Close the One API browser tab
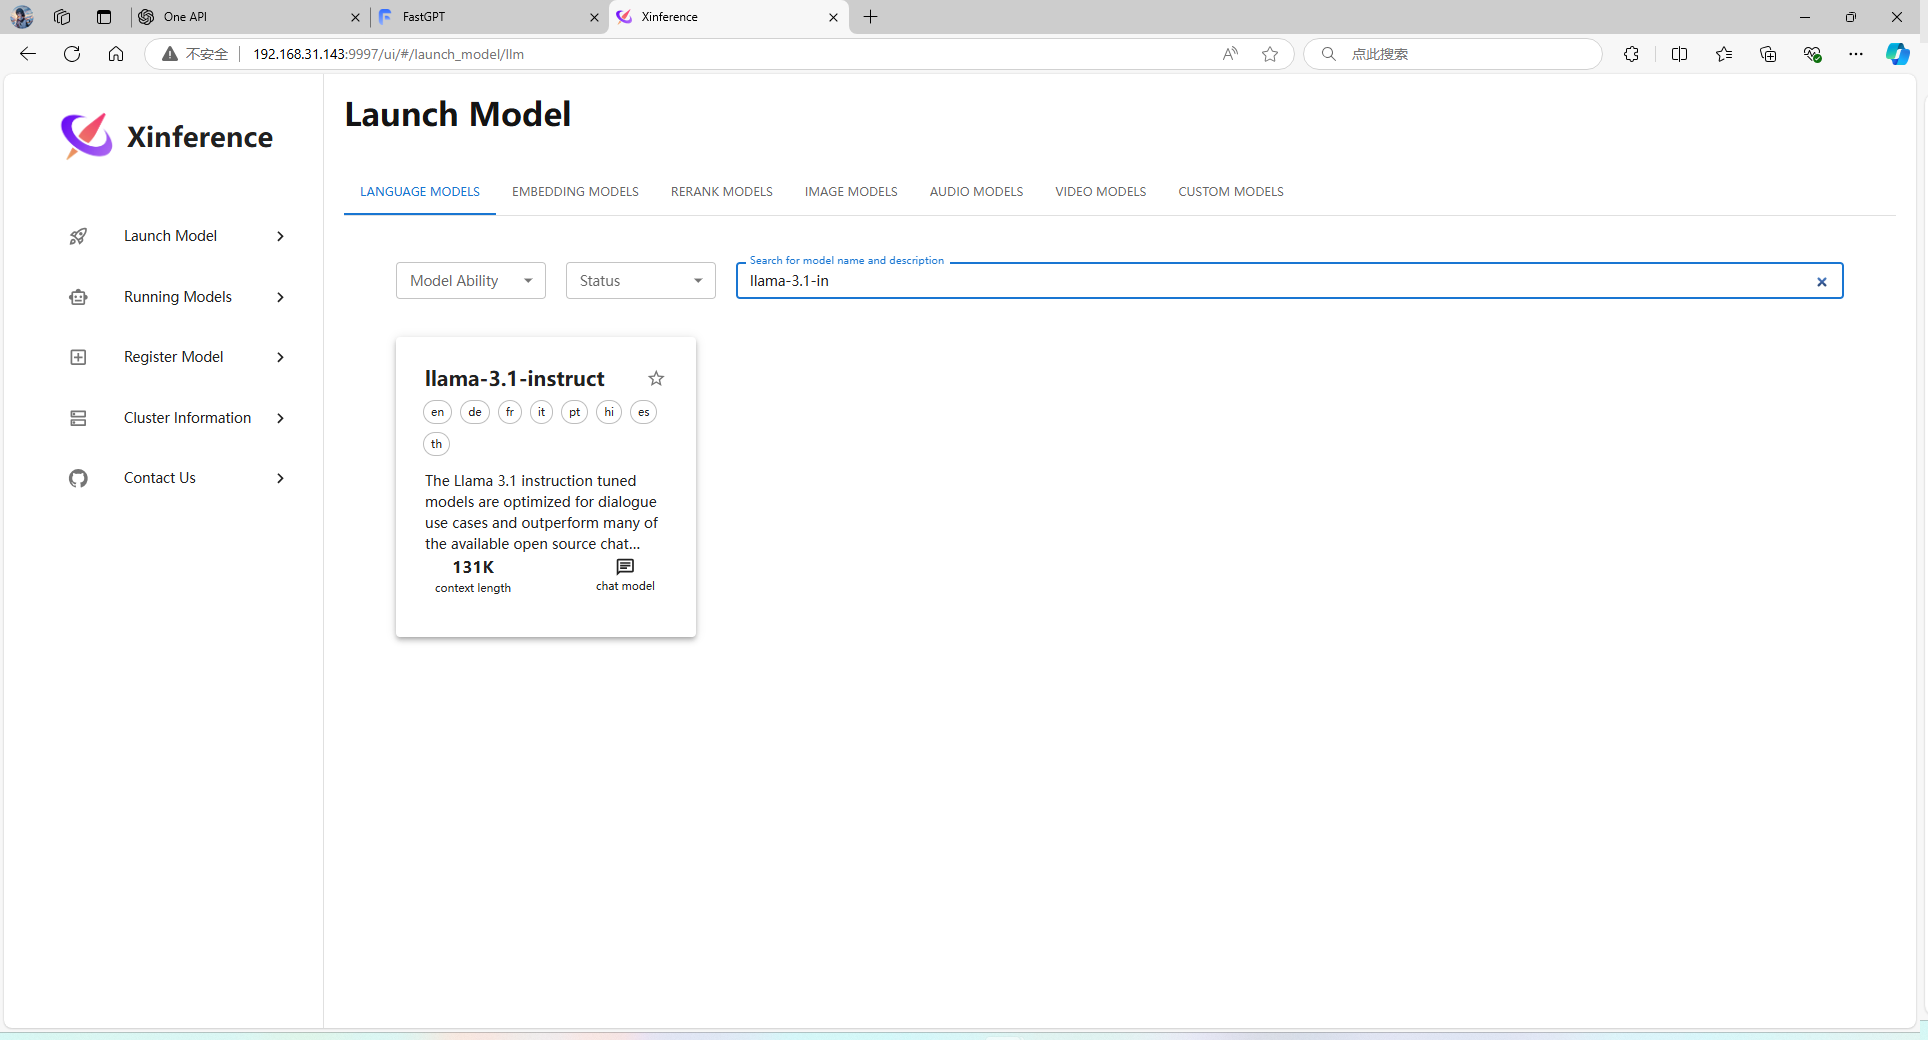Image resolution: width=1928 pixels, height=1040 pixels. click(x=355, y=17)
